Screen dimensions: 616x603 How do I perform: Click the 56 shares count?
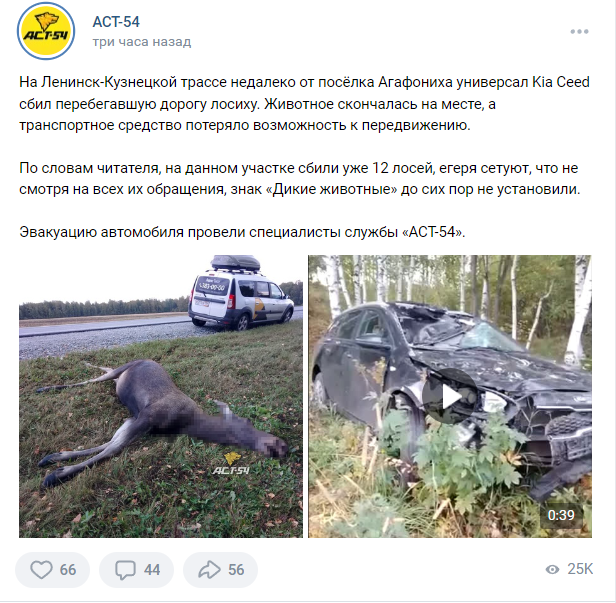tap(236, 570)
